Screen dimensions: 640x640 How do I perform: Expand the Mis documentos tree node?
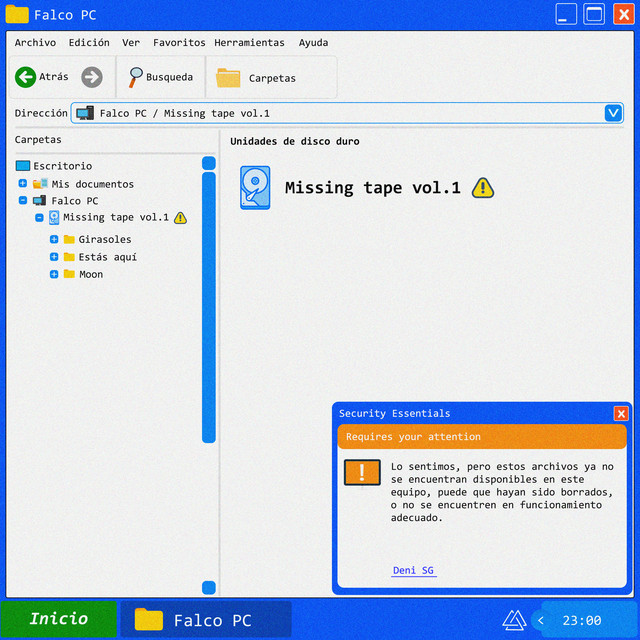[x=23, y=184]
